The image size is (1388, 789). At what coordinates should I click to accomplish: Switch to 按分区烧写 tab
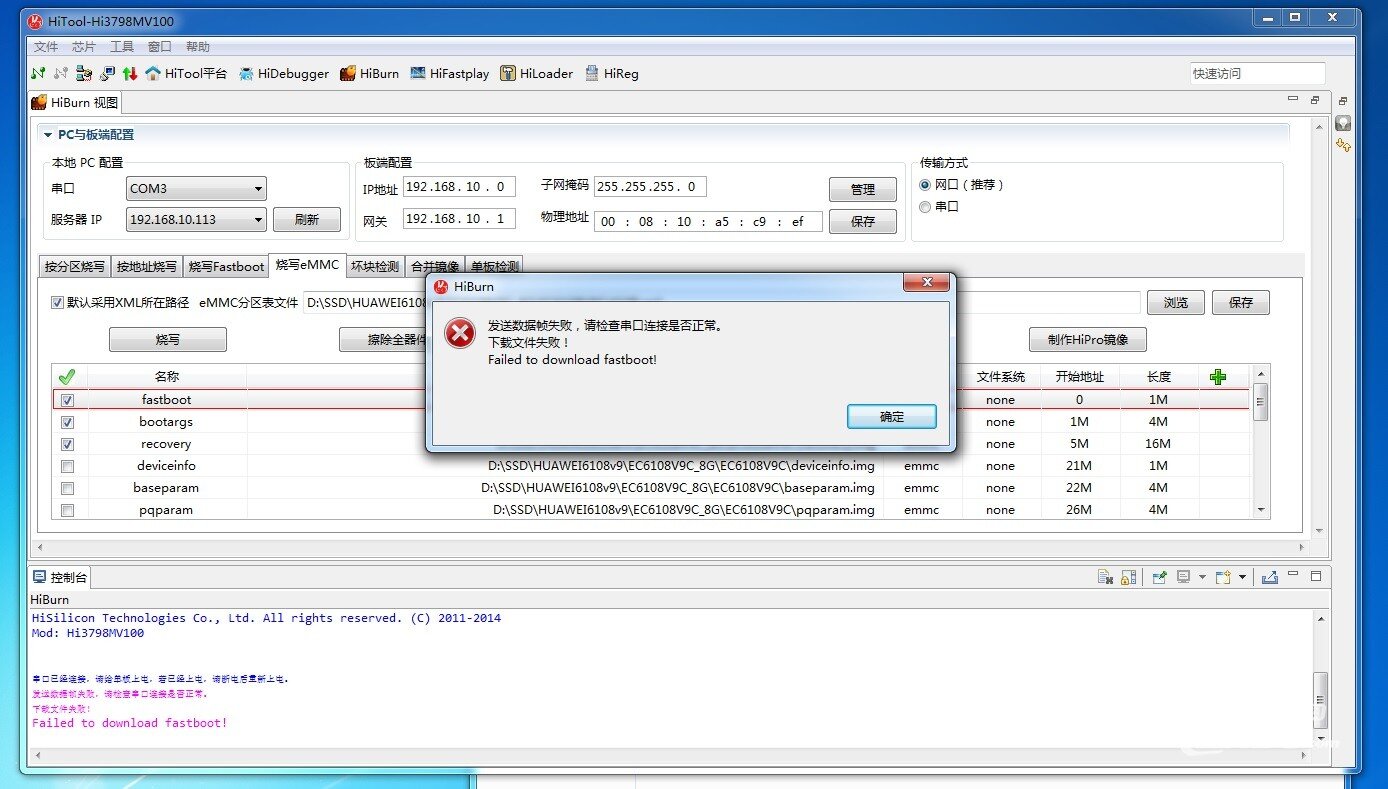75,267
